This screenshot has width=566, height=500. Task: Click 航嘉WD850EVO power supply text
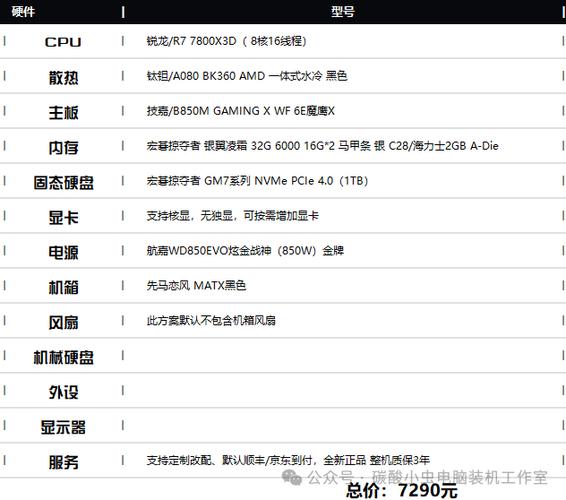[x=245, y=251]
